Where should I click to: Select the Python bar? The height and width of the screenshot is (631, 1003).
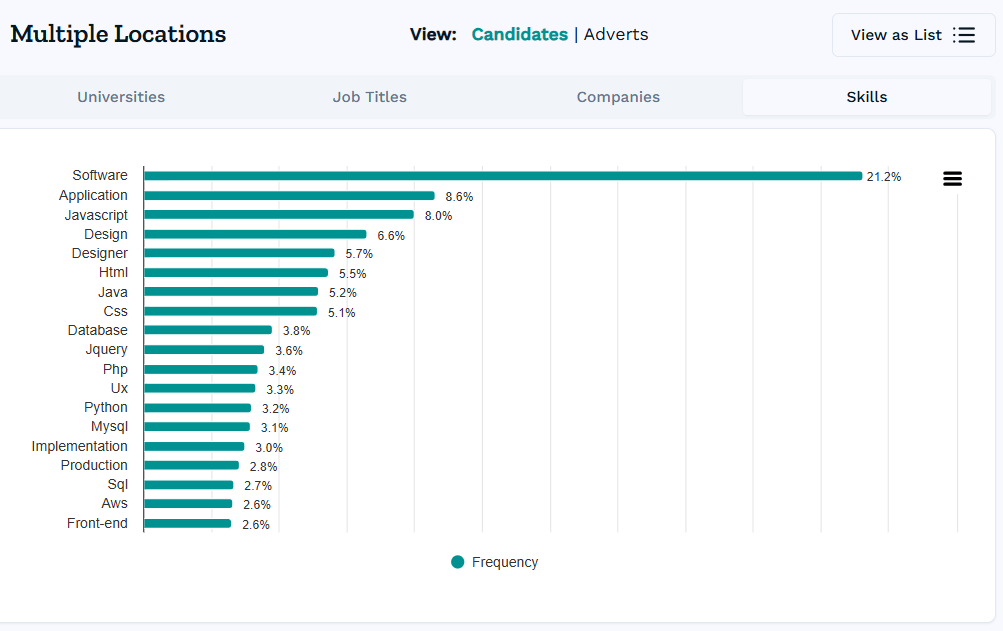tap(196, 407)
